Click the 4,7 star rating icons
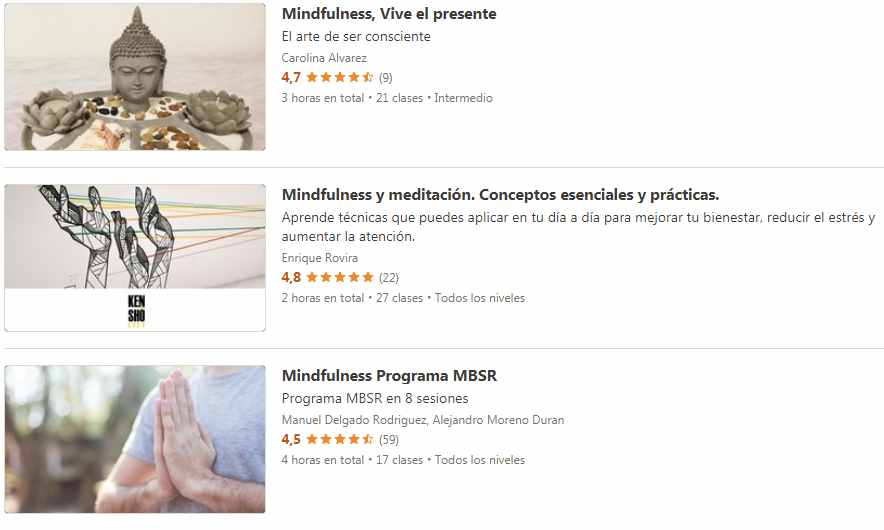This screenshot has width=884, height=530. 339,77
